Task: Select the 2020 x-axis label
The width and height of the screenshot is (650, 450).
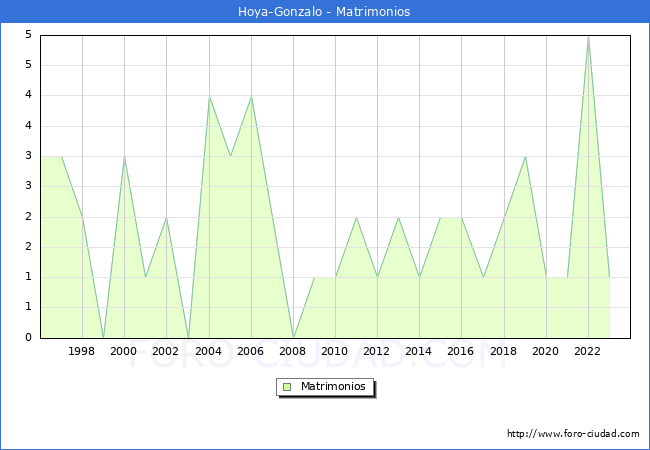Action: (546, 351)
